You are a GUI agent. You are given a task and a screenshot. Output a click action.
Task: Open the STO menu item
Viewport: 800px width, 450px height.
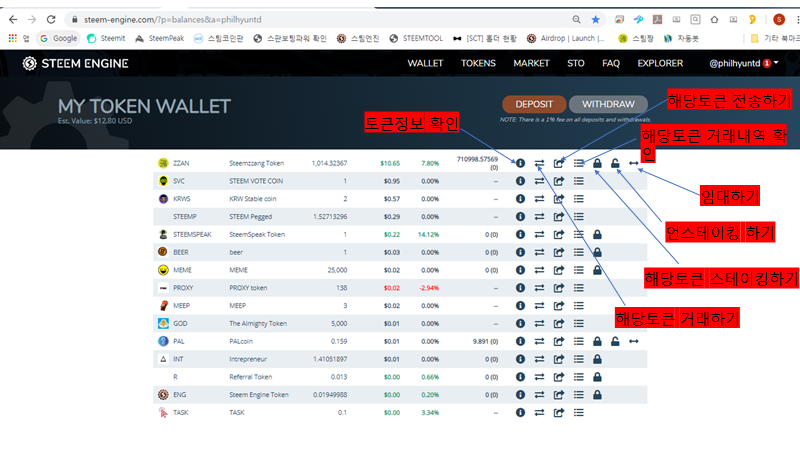576,63
